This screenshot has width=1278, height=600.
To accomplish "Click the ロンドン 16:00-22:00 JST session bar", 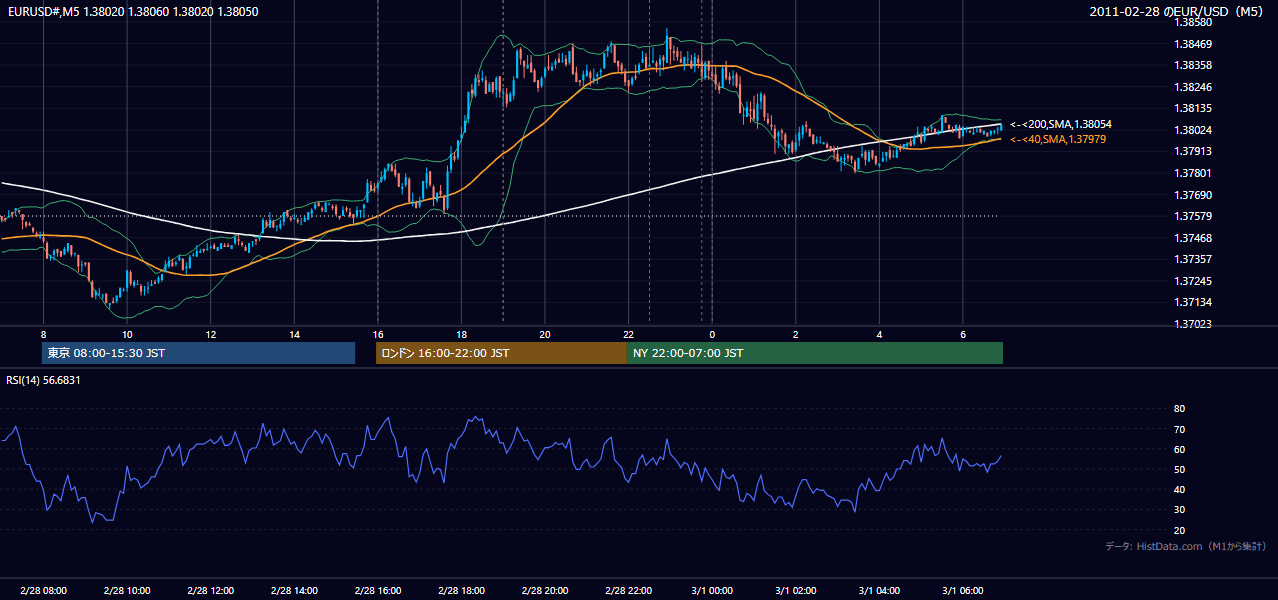I will click(x=501, y=353).
